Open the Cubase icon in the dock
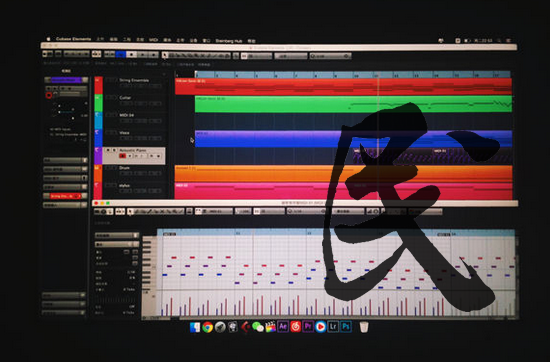The height and width of the screenshot is (362, 550). [245, 327]
